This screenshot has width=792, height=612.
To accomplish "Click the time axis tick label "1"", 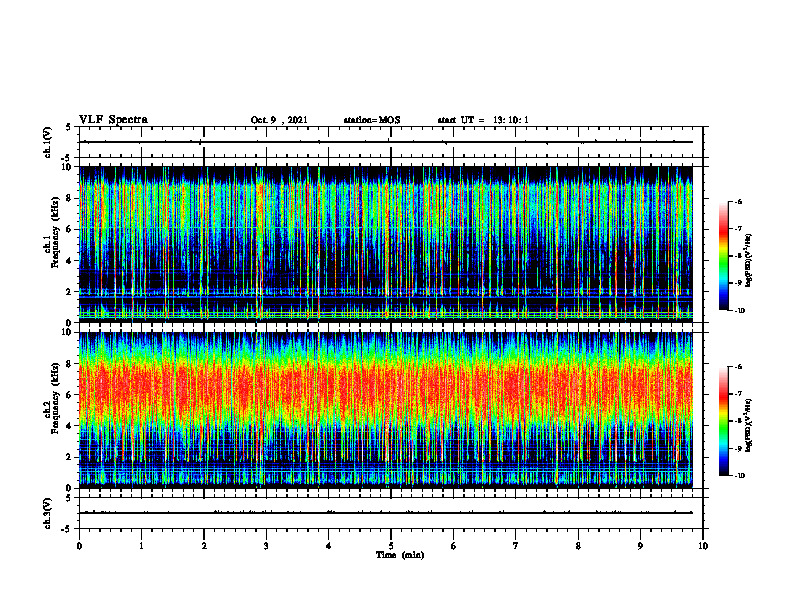I will tap(141, 546).
